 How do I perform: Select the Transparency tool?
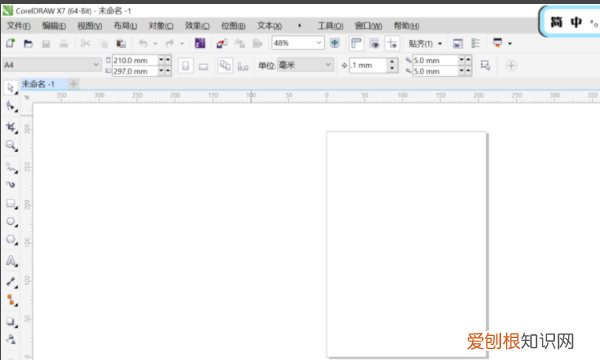click(x=11, y=339)
